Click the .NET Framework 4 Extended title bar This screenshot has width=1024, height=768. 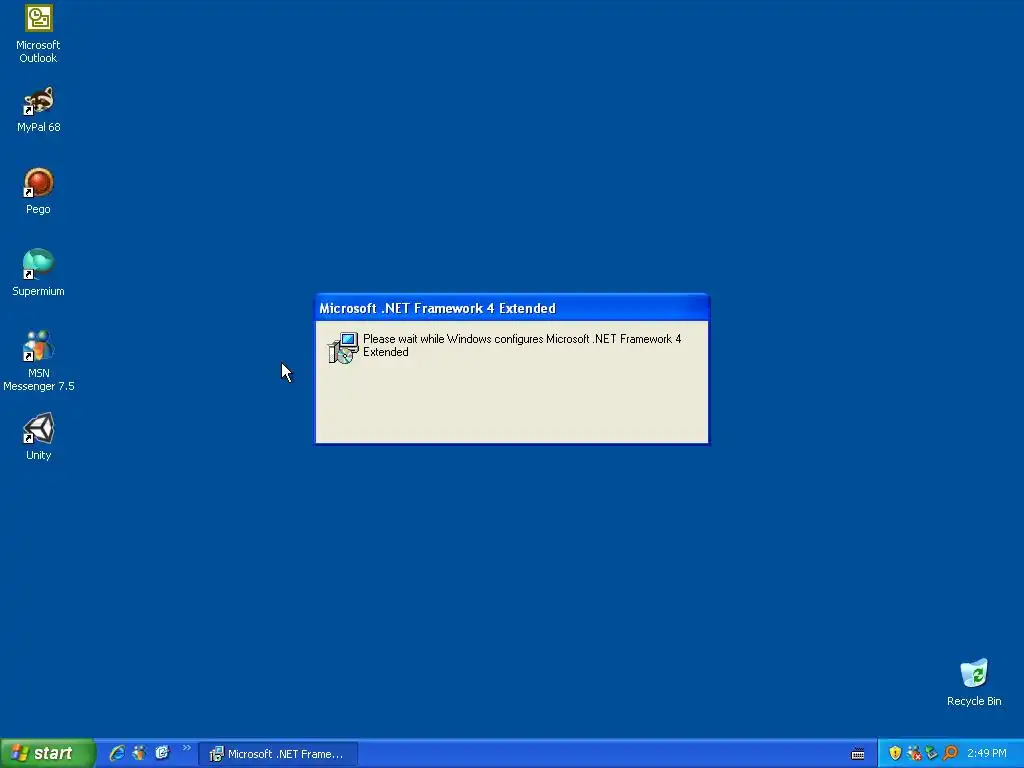point(512,308)
